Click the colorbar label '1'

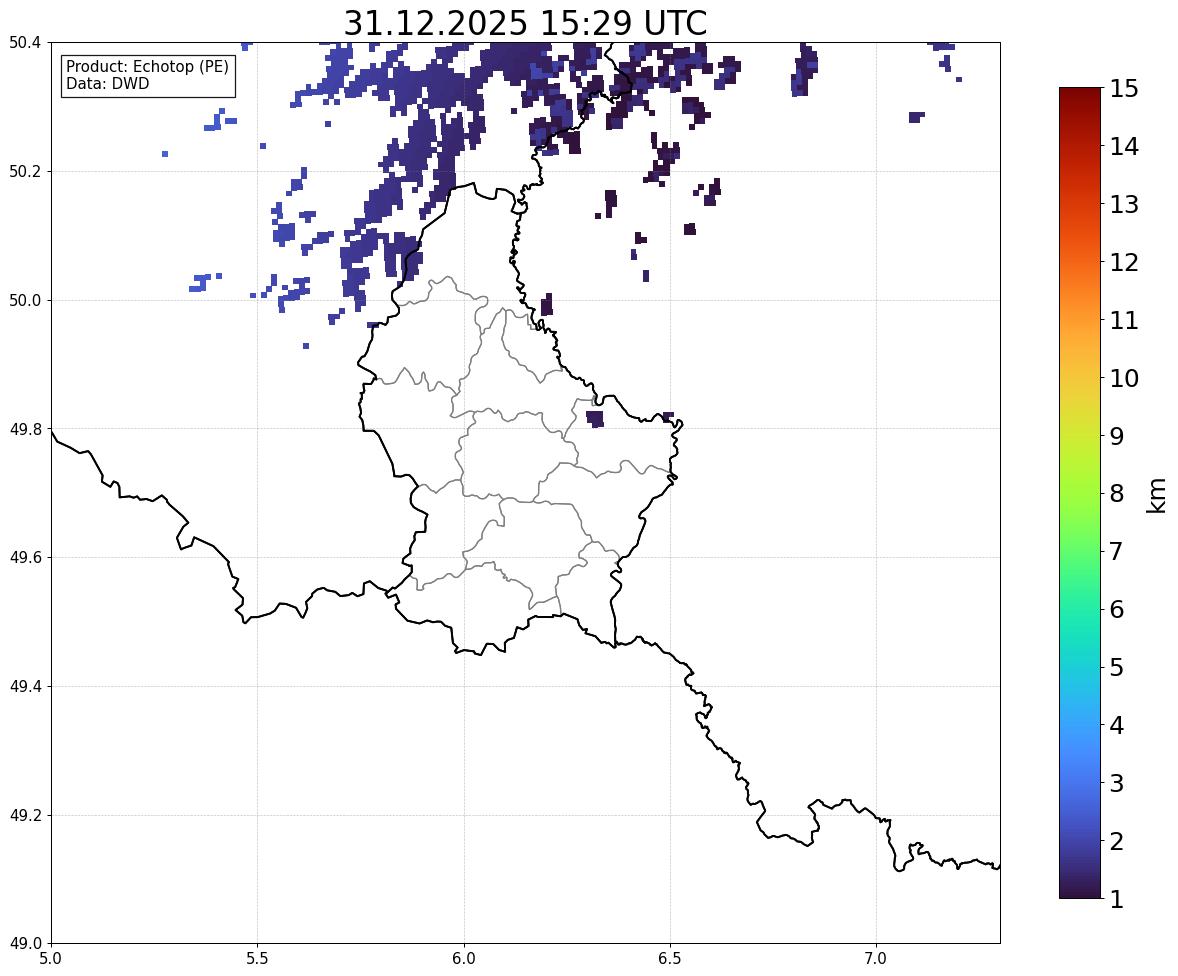coord(1117,899)
